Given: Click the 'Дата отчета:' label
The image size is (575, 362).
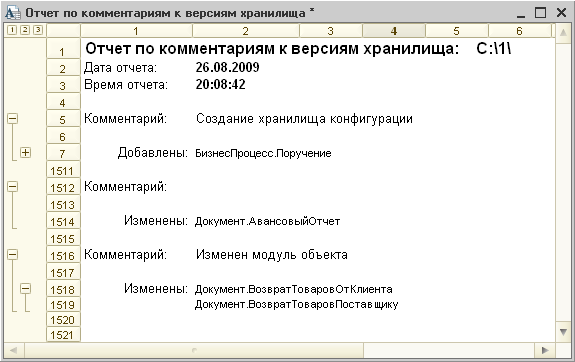Looking at the screenshot, I should tap(120, 68).
